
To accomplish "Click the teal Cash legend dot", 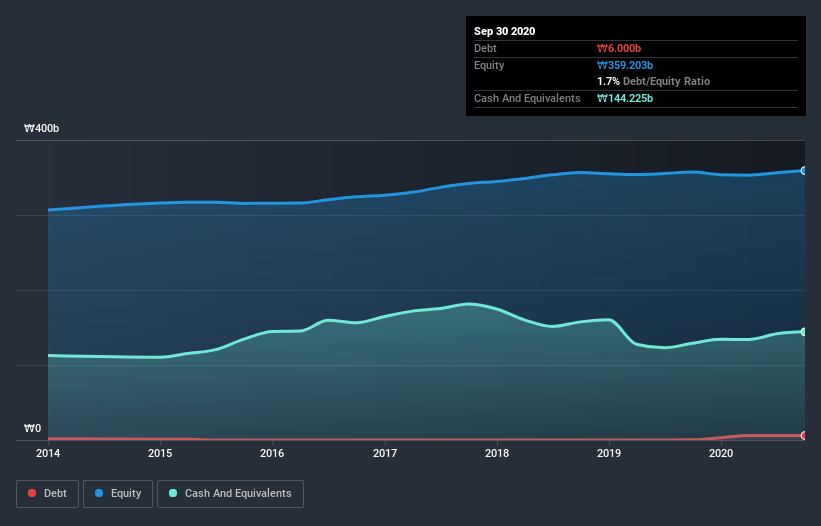I will (173, 493).
